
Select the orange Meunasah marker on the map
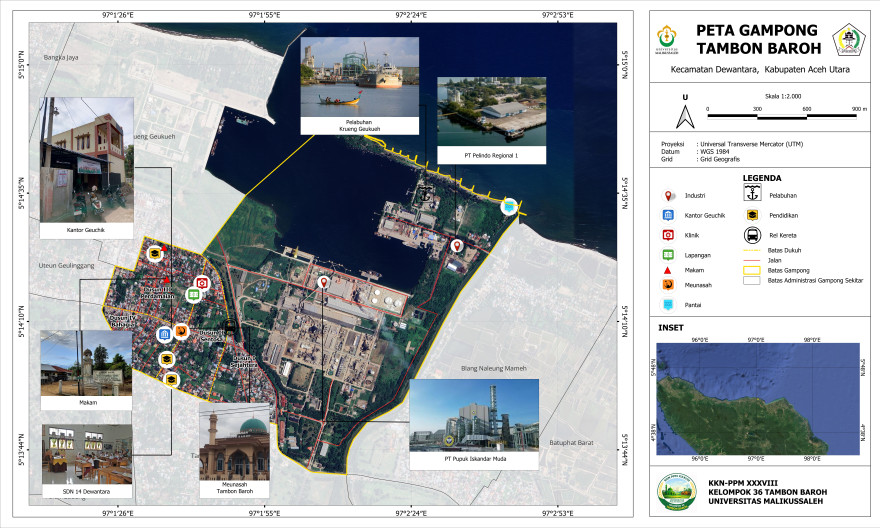[x=181, y=332]
